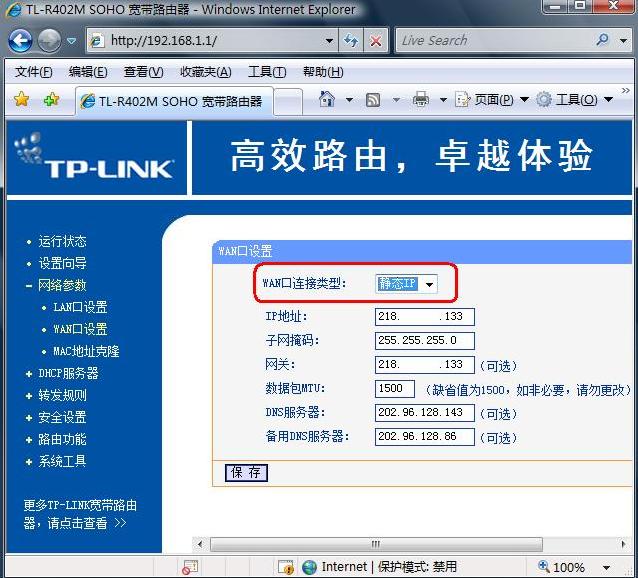
Task: Expand the 系统工具 section
Action: coord(62,461)
